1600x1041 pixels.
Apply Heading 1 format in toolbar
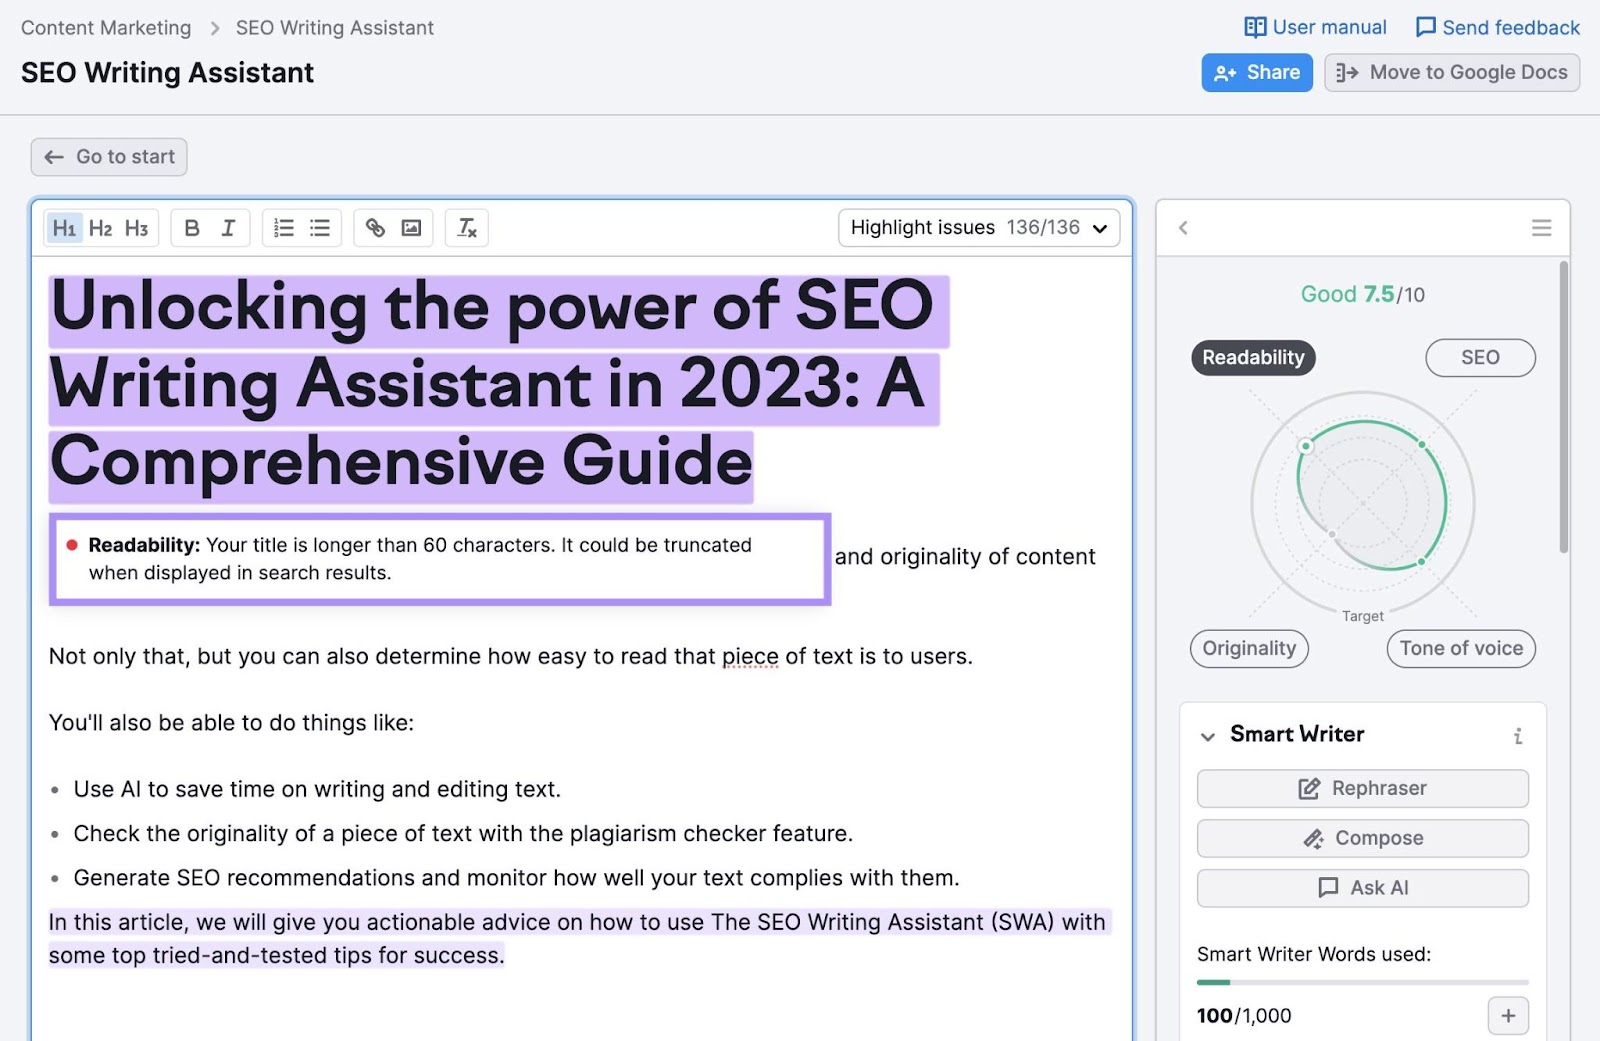coord(64,228)
